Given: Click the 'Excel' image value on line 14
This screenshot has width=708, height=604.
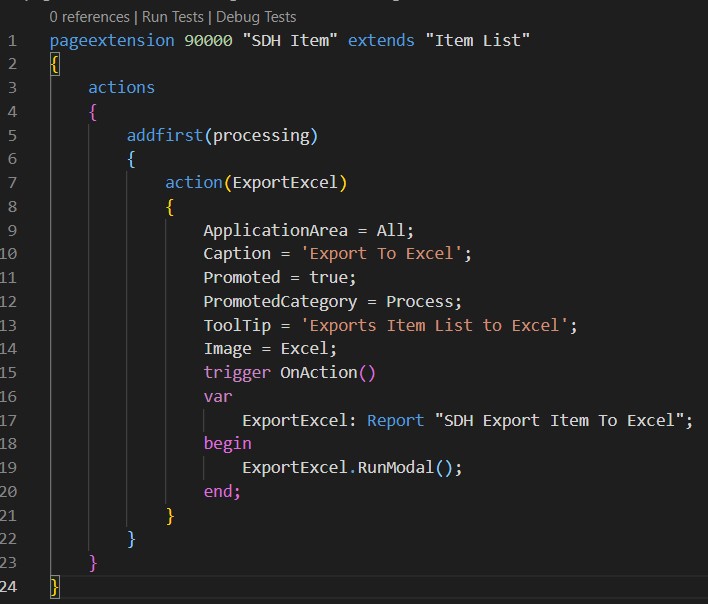Looking at the screenshot, I should [x=304, y=348].
